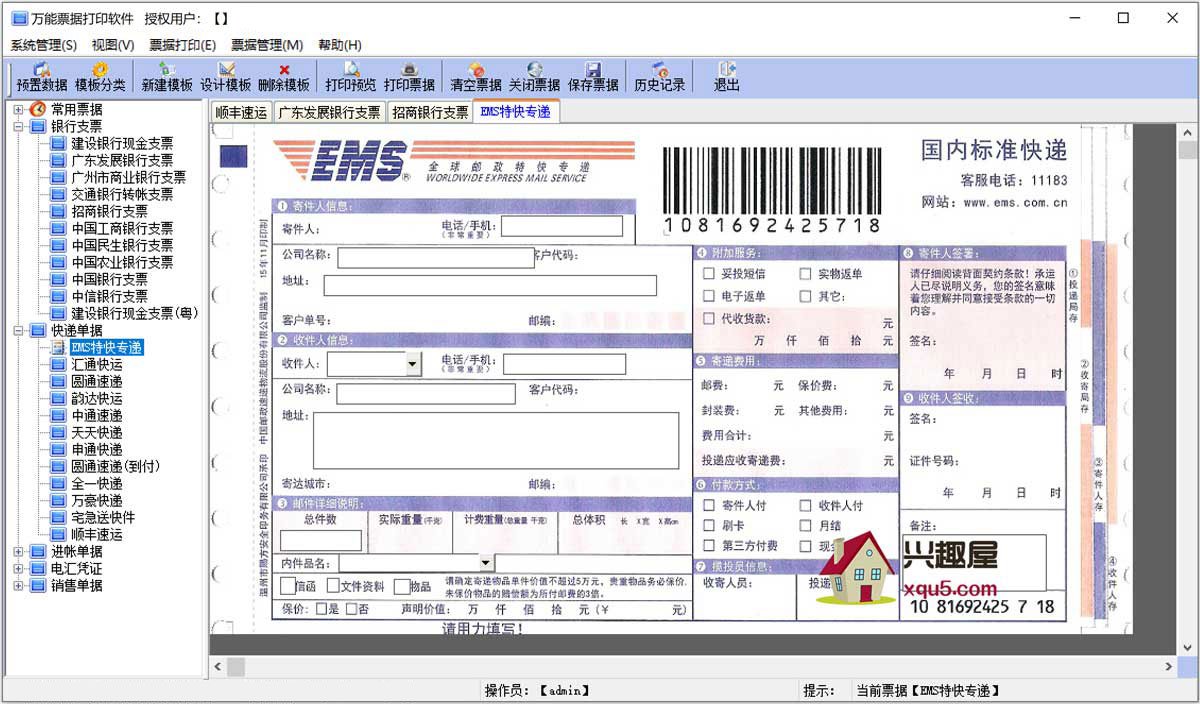Image resolution: width=1200 pixels, height=704 pixels.
Task: Click the vertical scrollbar down arrow
Action: pyautogui.click(x=1188, y=647)
